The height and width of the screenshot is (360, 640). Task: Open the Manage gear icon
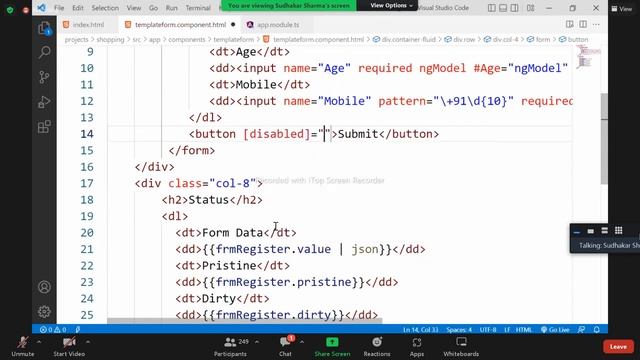point(44,312)
